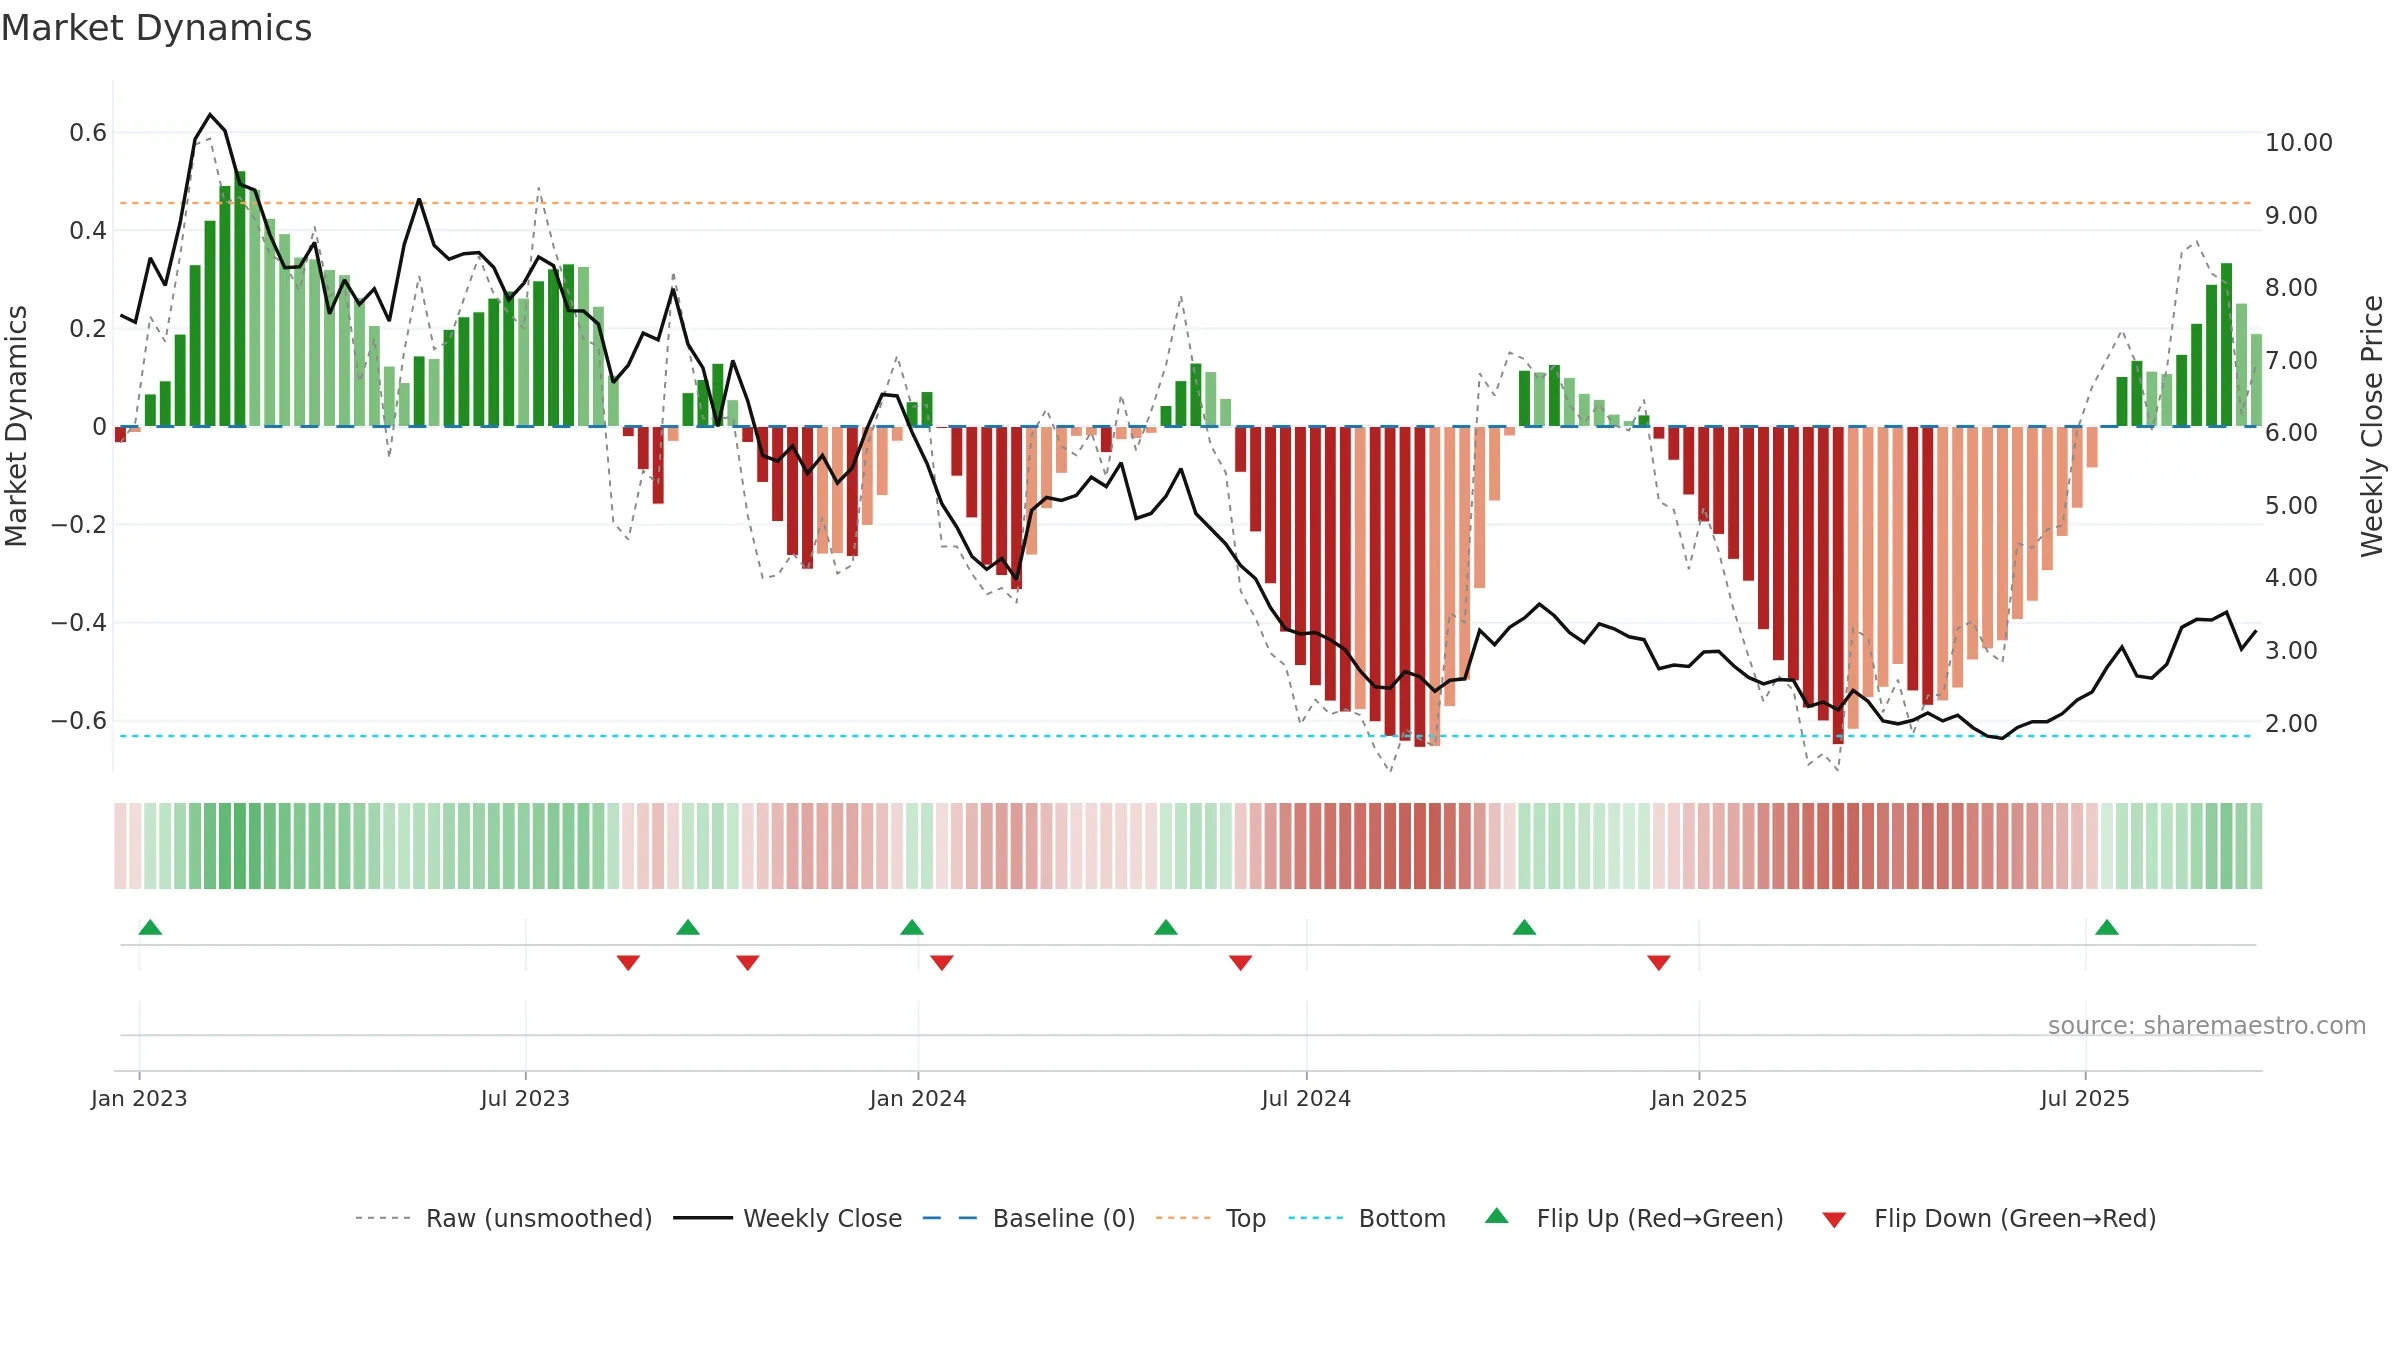Click the flip-down marker just before Jul 2024
2400x1350 pixels.
point(1241,963)
